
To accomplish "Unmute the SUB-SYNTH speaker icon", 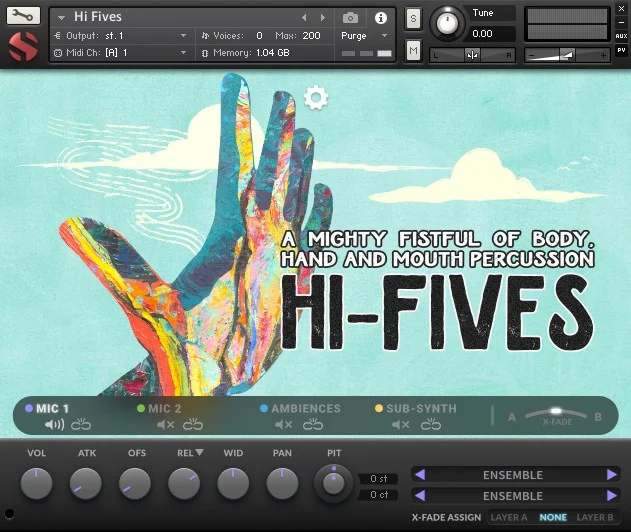I will (x=401, y=425).
